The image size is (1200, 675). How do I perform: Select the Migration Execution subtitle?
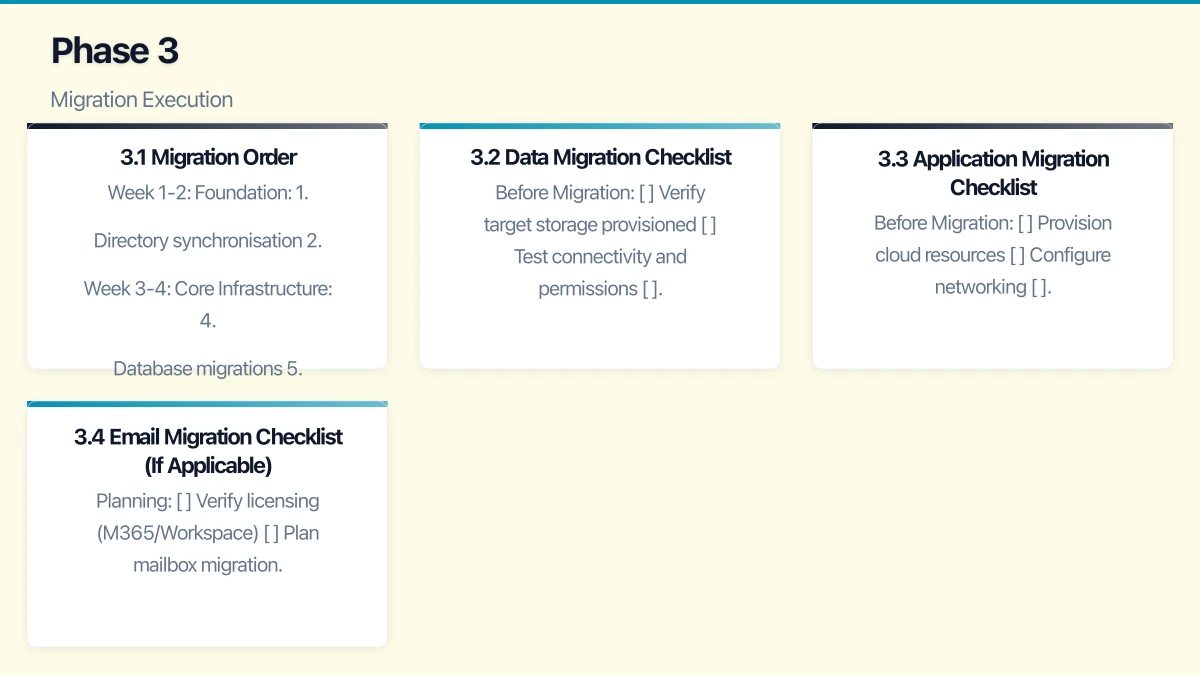tap(141, 100)
